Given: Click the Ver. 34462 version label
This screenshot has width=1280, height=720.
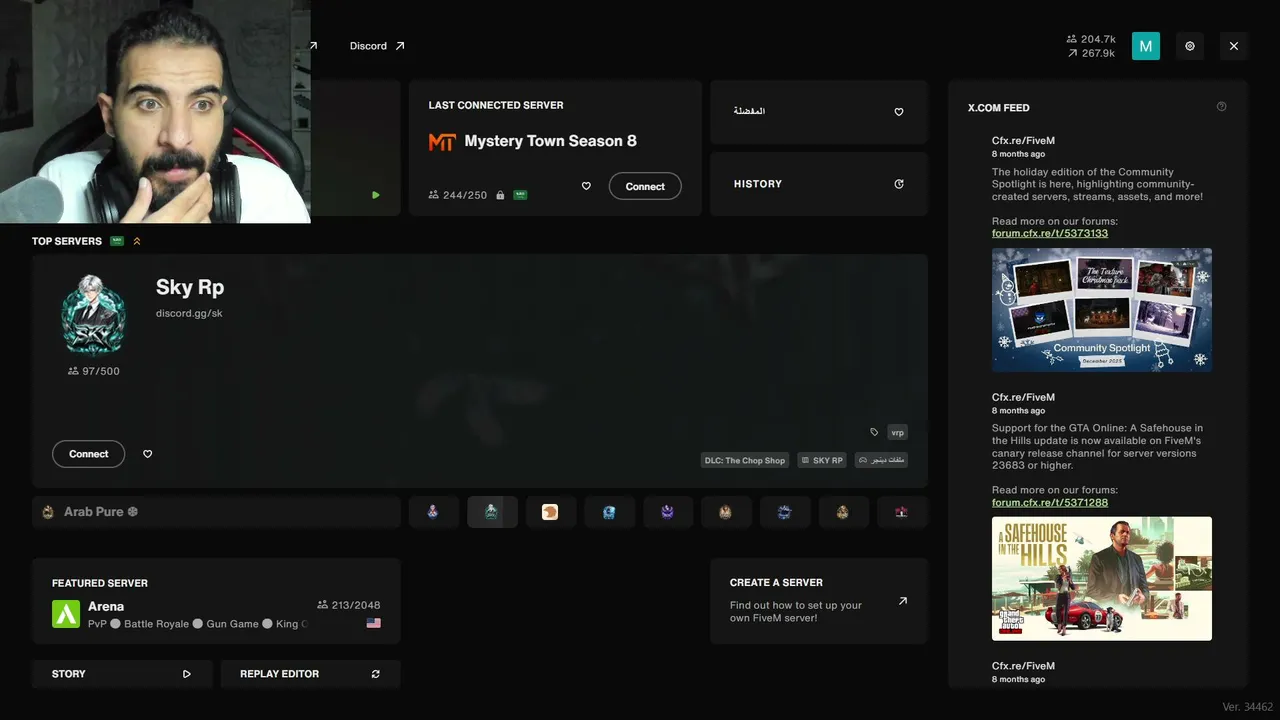Looking at the screenshot, I should point(1248,707).
